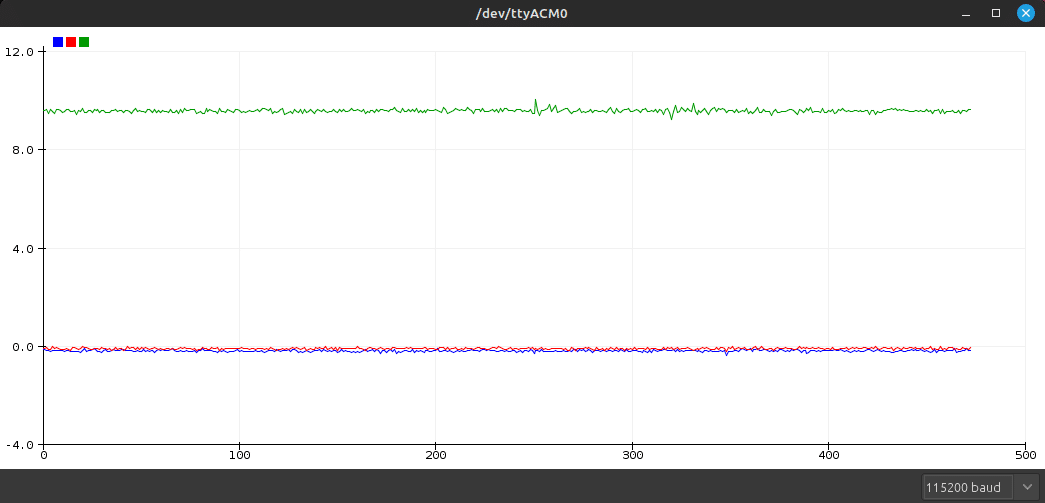This screenshot has width=1045, height=503.
Task: Open the 115200 baud rate dropdown
Action: (967, 487)
